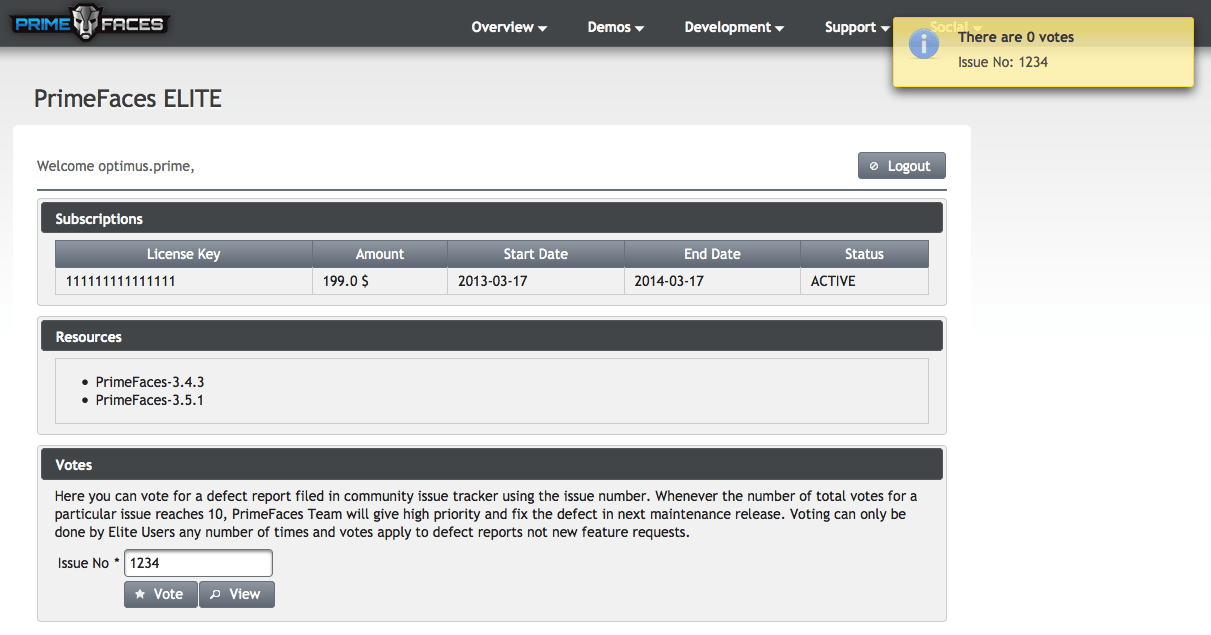
Task: Select the 2013-03-17 start date cell
Action: coord(536,281)
